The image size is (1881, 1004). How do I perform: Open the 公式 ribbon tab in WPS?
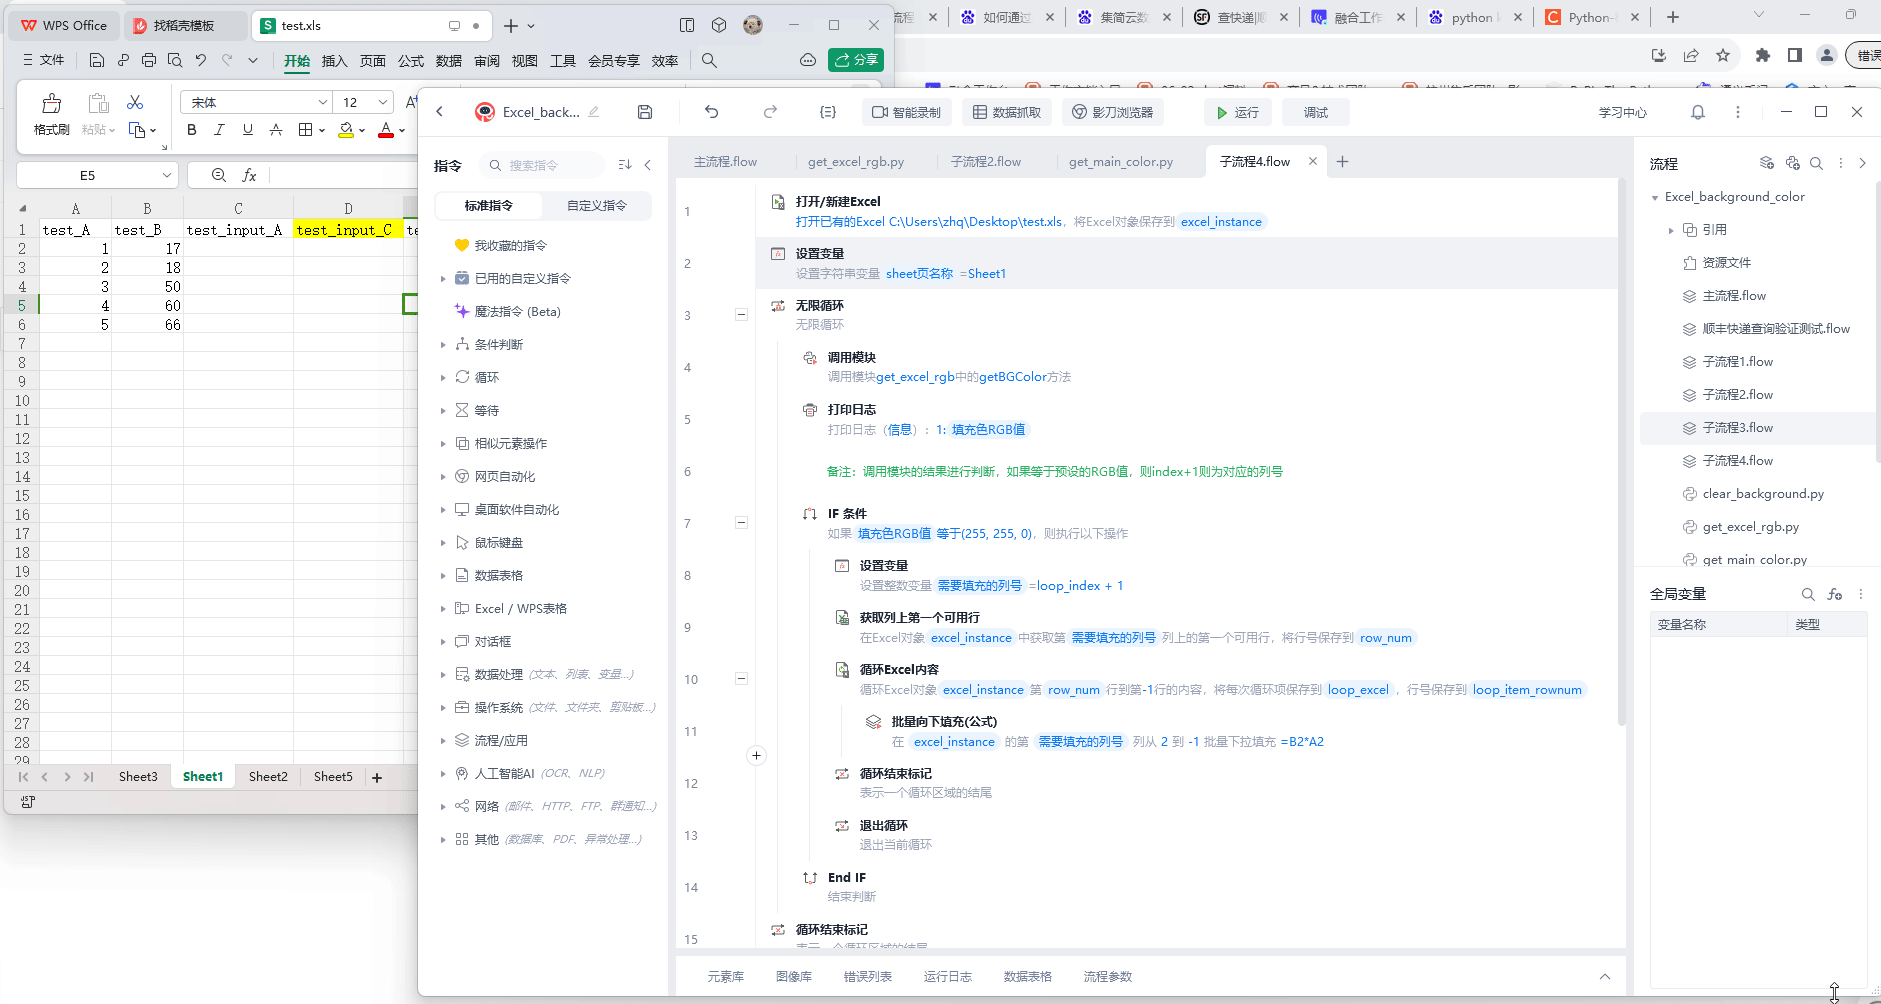pyautogui.click(x=411, y=61)
